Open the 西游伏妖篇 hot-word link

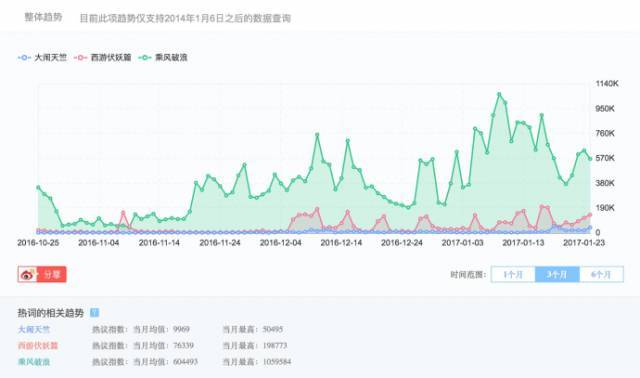point(38,345)
